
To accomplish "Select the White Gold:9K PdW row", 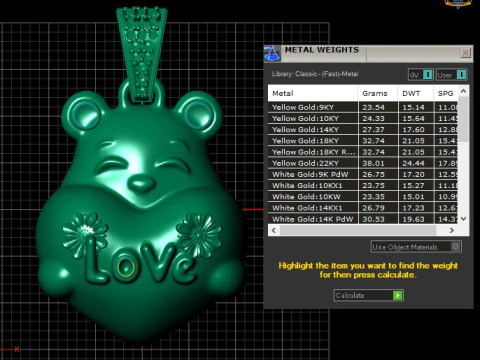I will pos(363,174).
